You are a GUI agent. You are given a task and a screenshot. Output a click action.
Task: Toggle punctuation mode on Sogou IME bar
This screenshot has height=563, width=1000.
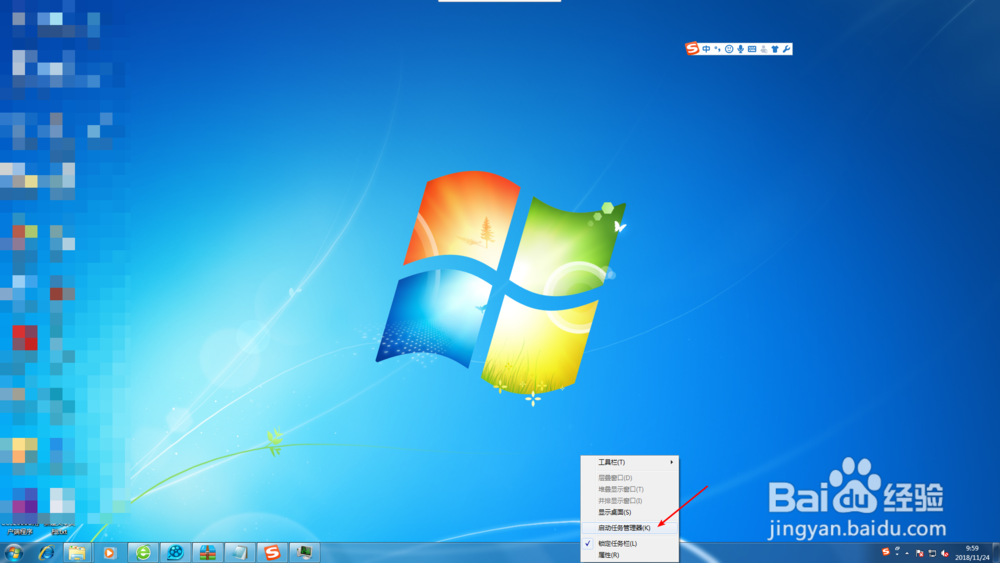tap(717, 49)
